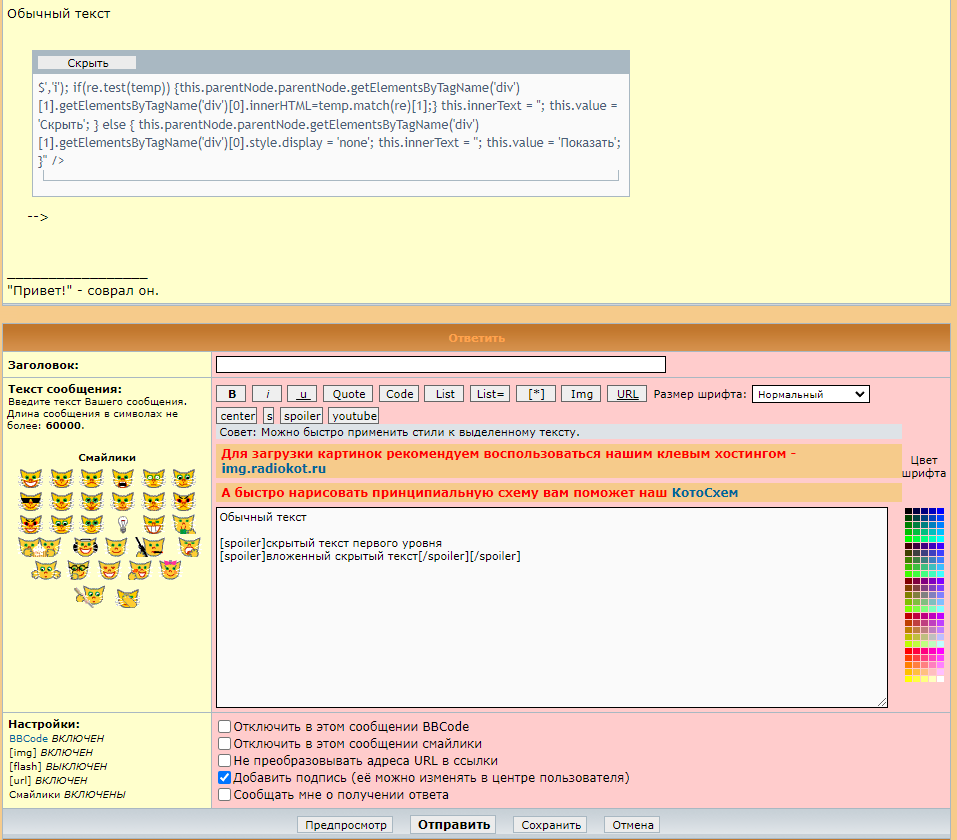This screenshot has height=840, width=957.
Task: Open the img.radiokot.ru hosting link
Action: (x=273, y=469)
